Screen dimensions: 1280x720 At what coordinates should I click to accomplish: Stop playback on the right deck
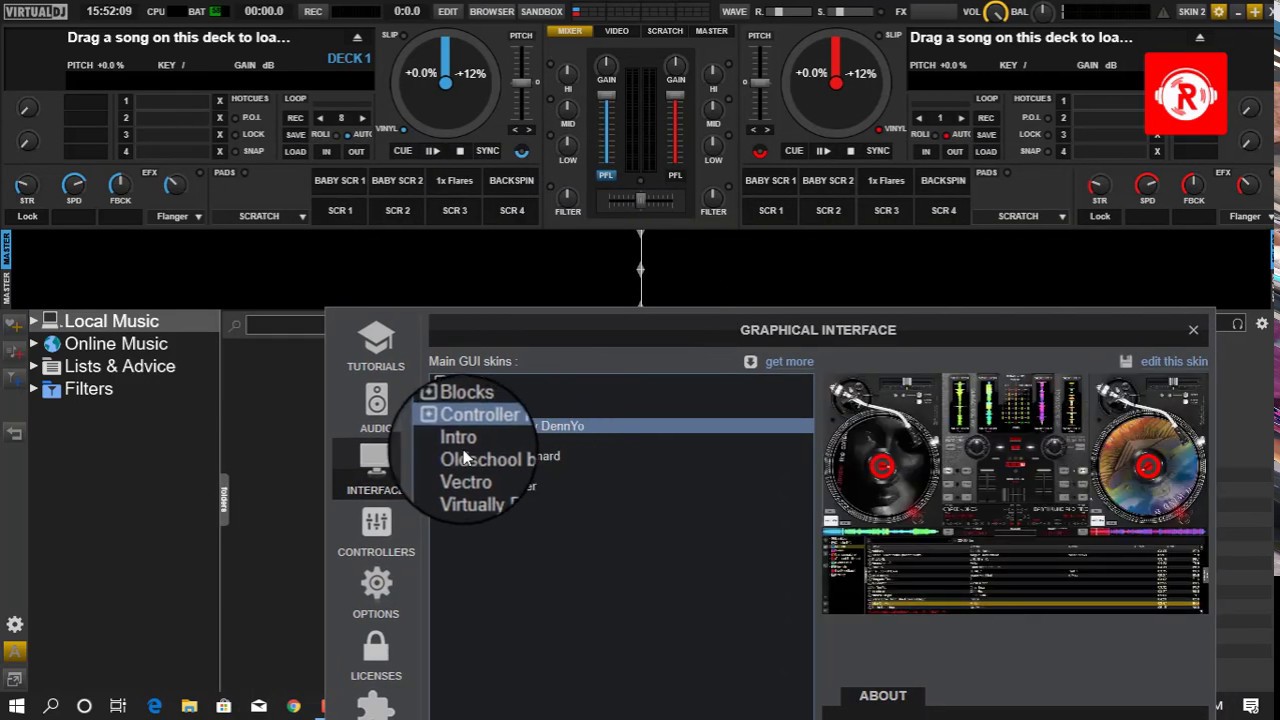[x=850, y=151]
